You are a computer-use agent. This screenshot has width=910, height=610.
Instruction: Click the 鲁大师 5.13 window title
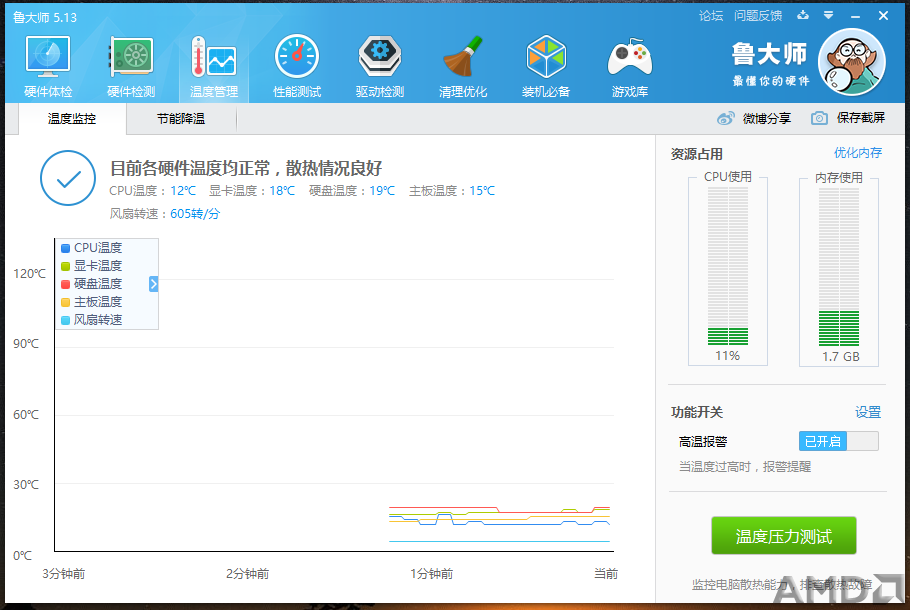pyautogui.click(x=45, y=17)
